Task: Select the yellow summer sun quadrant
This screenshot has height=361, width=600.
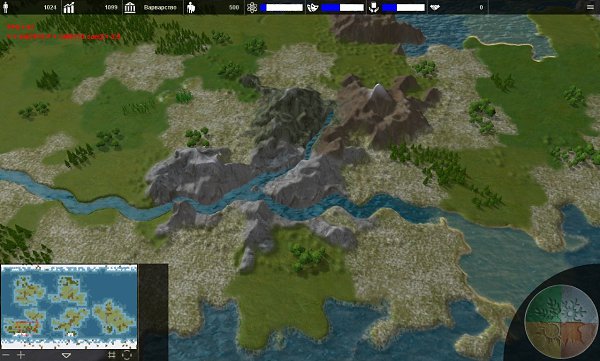Action: click(x=543, y=339)
